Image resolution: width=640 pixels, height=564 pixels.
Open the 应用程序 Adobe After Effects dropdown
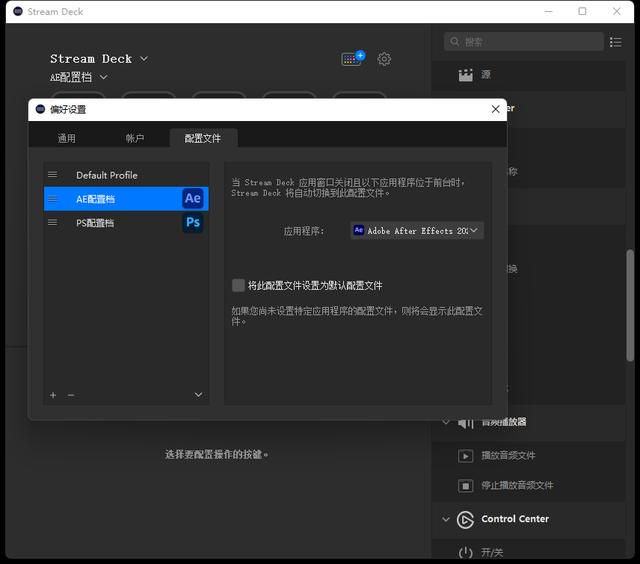coord(417,231)
